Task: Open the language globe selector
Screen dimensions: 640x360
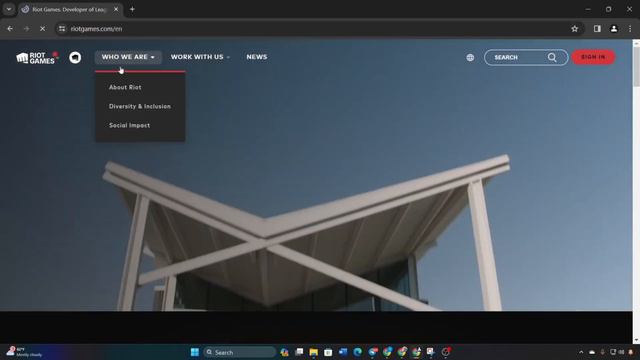Action: coord(470,58)
